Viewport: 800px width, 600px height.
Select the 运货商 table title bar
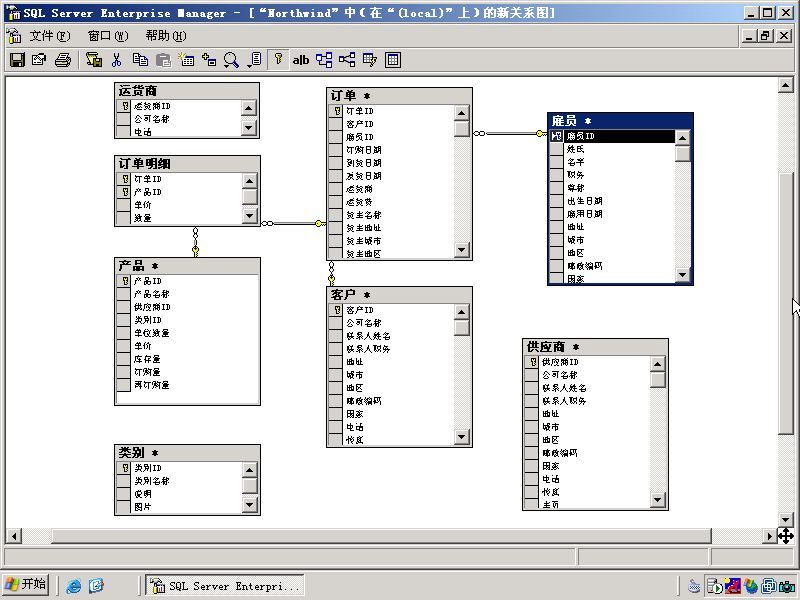click(x=187, y=91)
